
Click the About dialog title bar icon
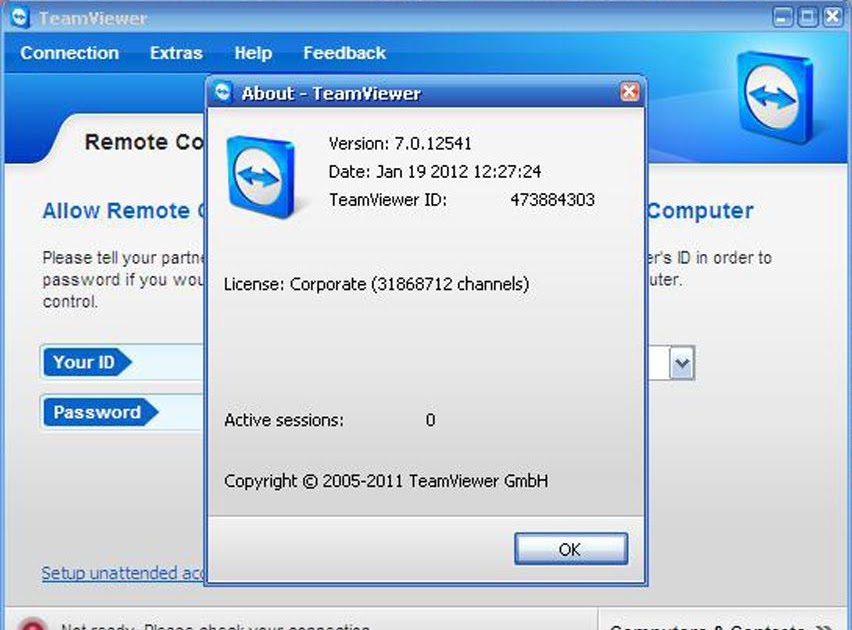pos(223,92)
